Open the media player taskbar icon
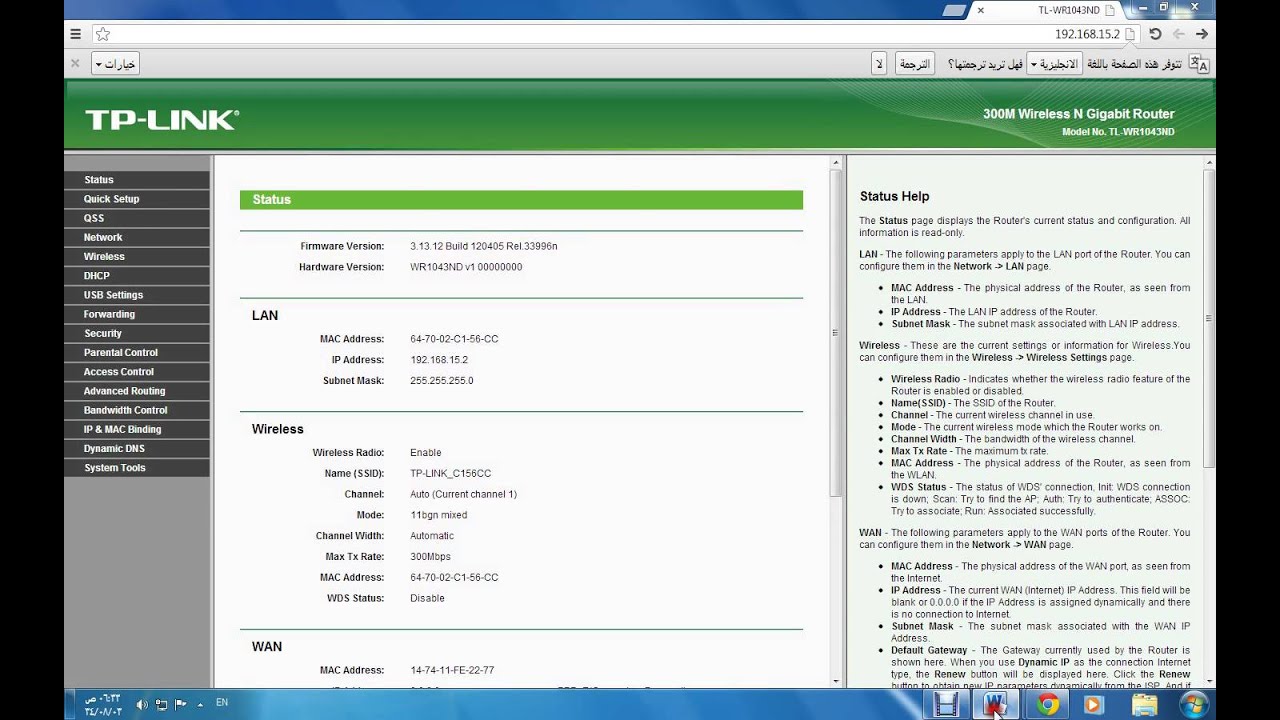Viewport: 1280px width, 720px height. tap(1092, 705)
